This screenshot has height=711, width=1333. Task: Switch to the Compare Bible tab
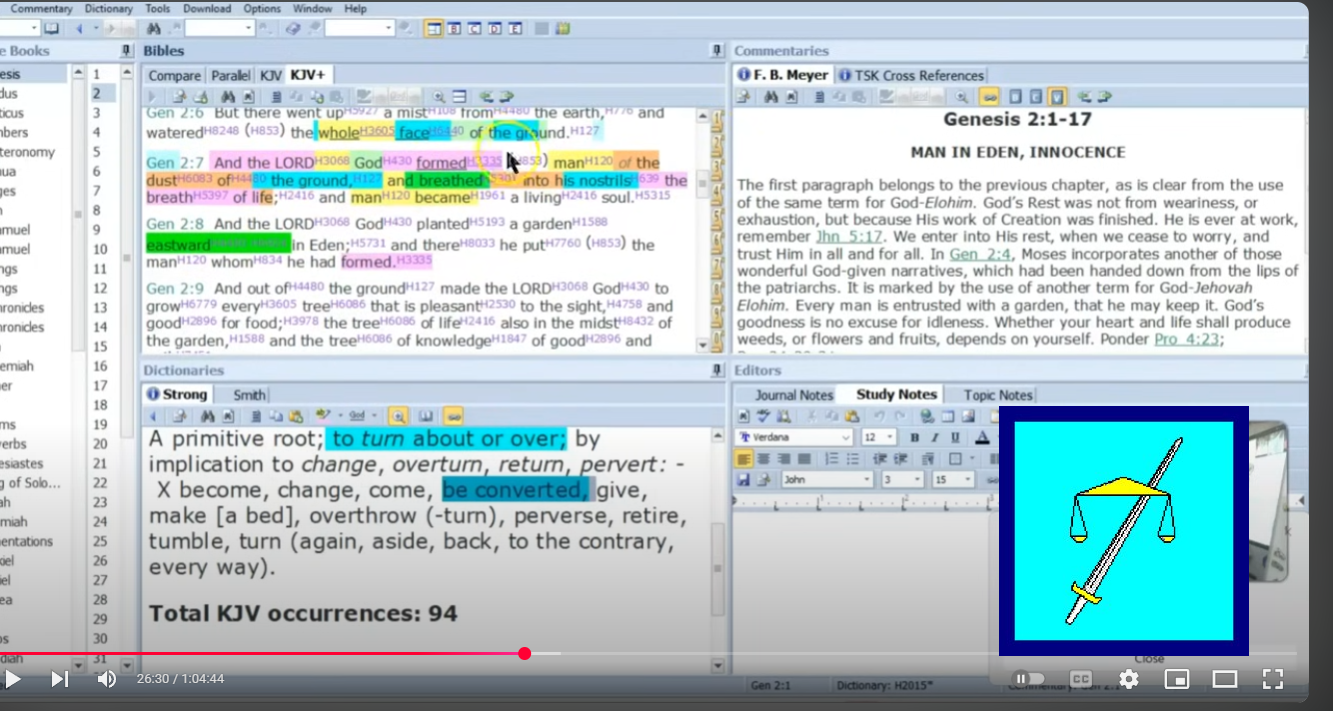(x=175, y=75)
